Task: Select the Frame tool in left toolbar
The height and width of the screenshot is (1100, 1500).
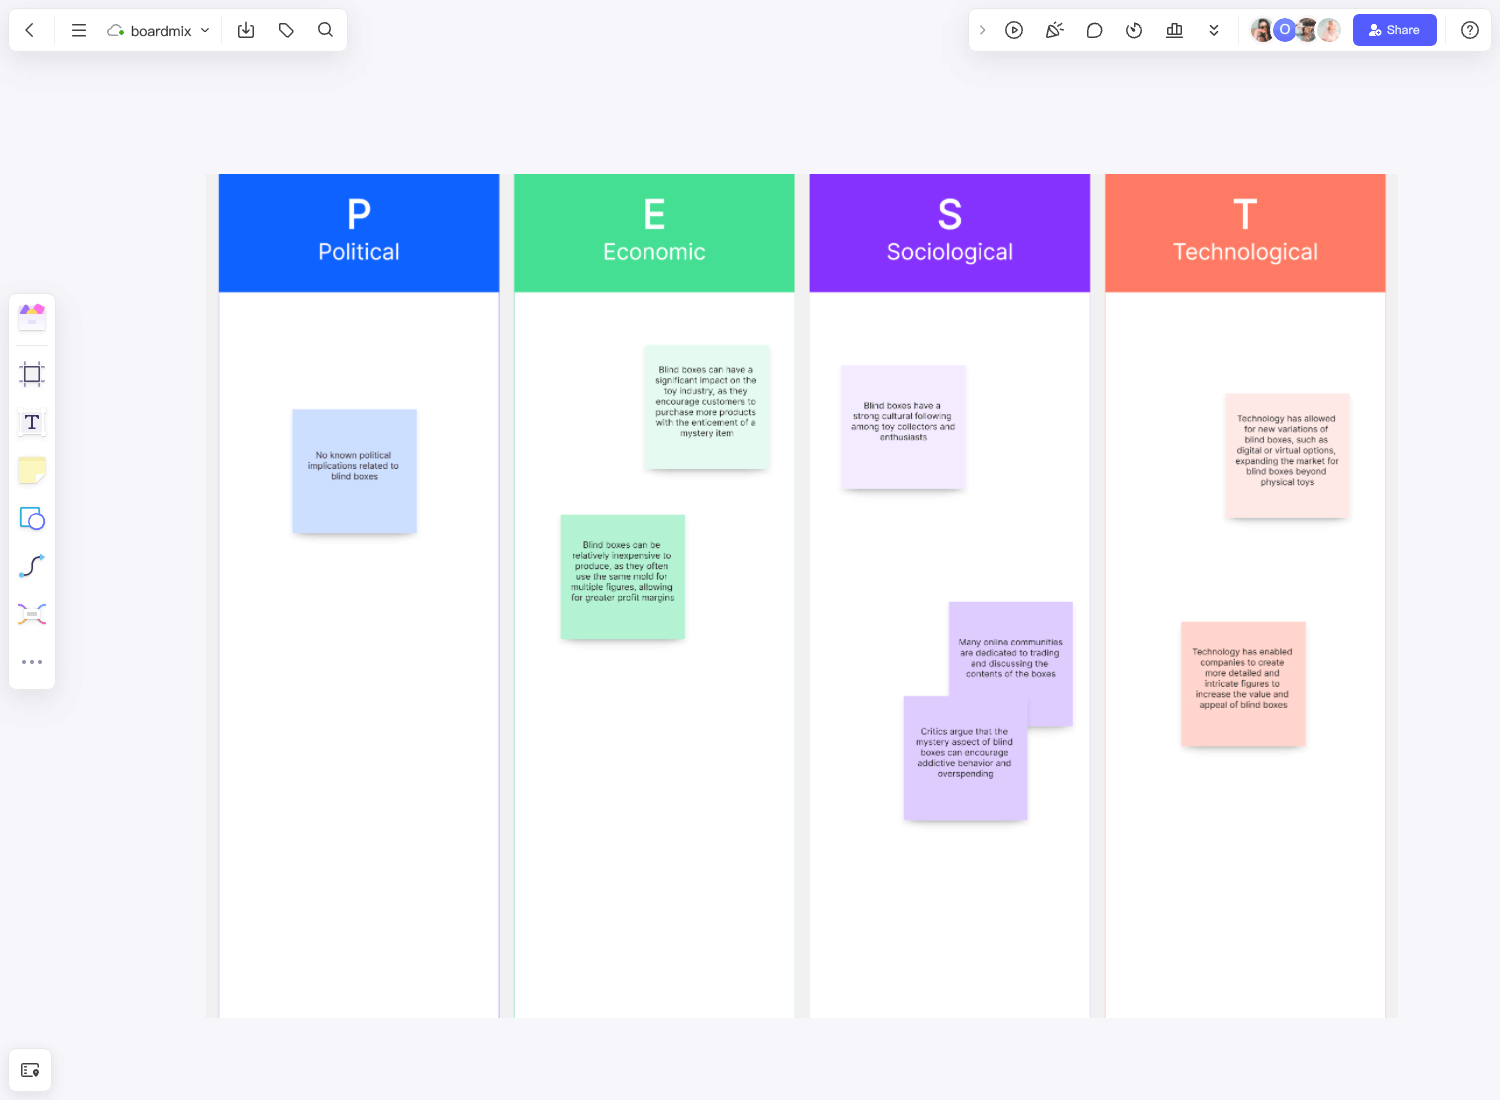Action: point(32,374)
